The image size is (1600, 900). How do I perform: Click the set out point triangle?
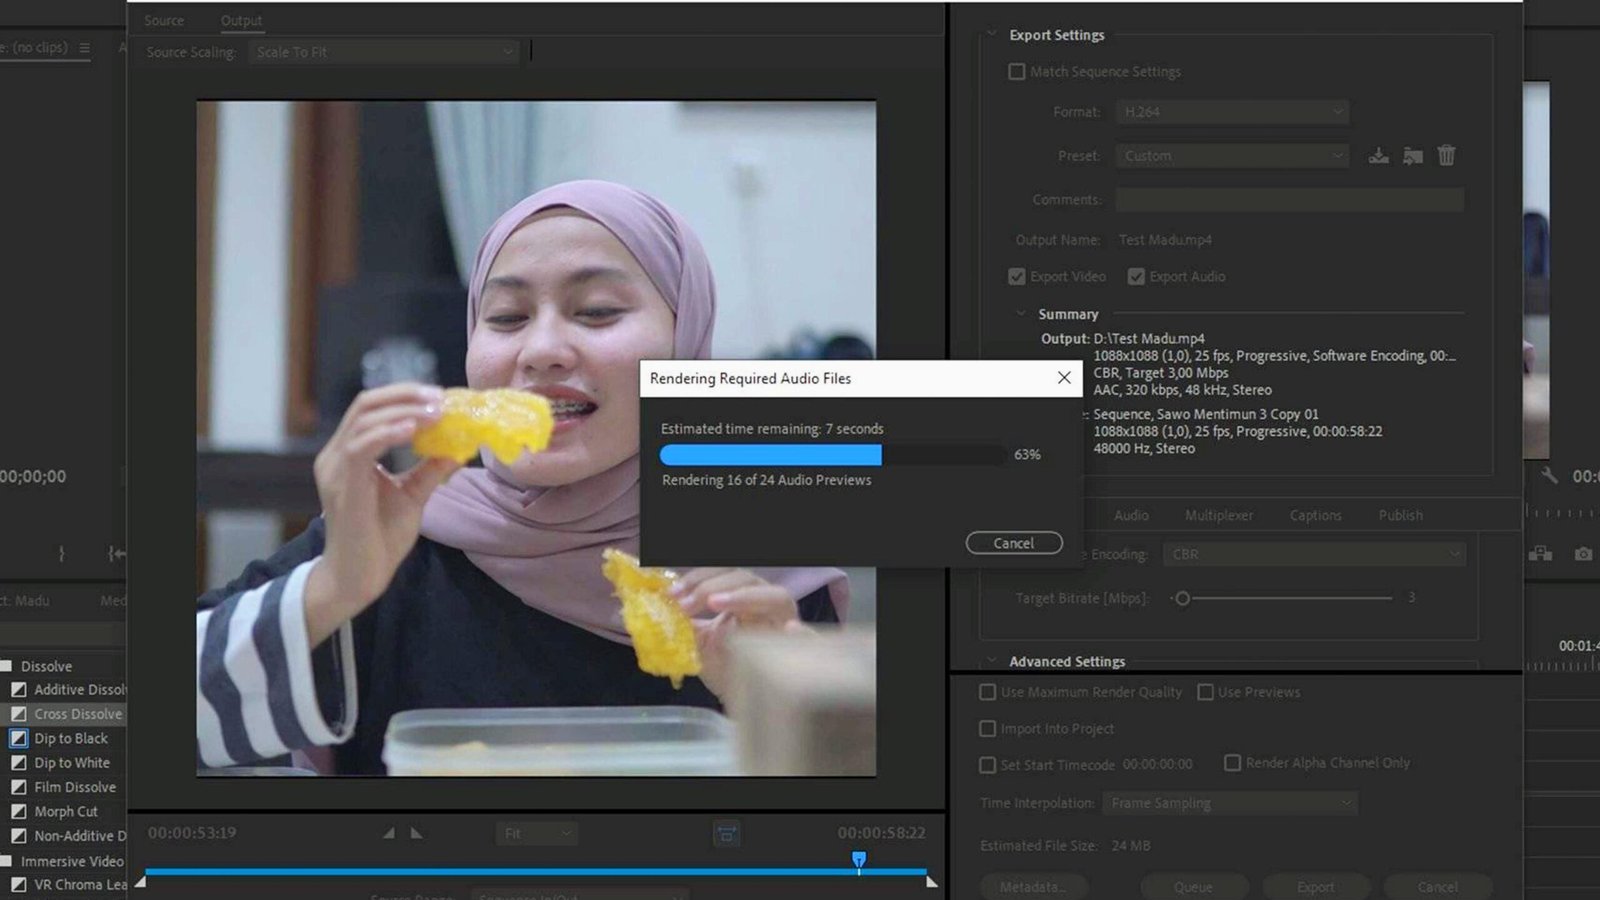tap(417, 833)
